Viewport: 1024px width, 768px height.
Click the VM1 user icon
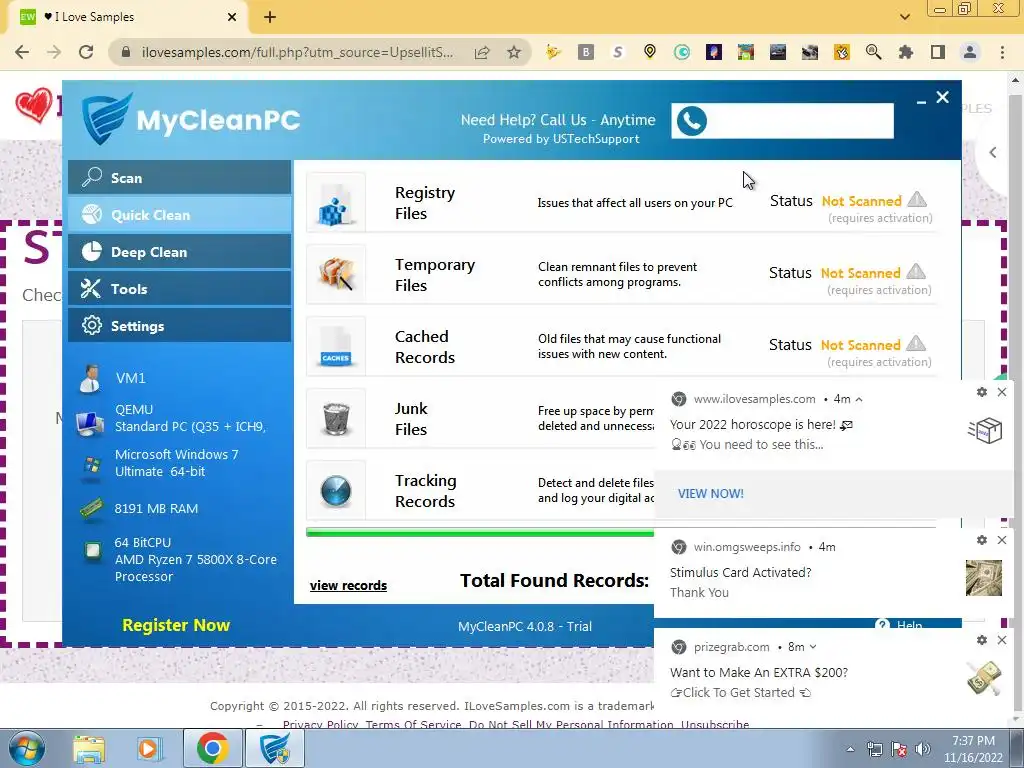coord(89,378)
